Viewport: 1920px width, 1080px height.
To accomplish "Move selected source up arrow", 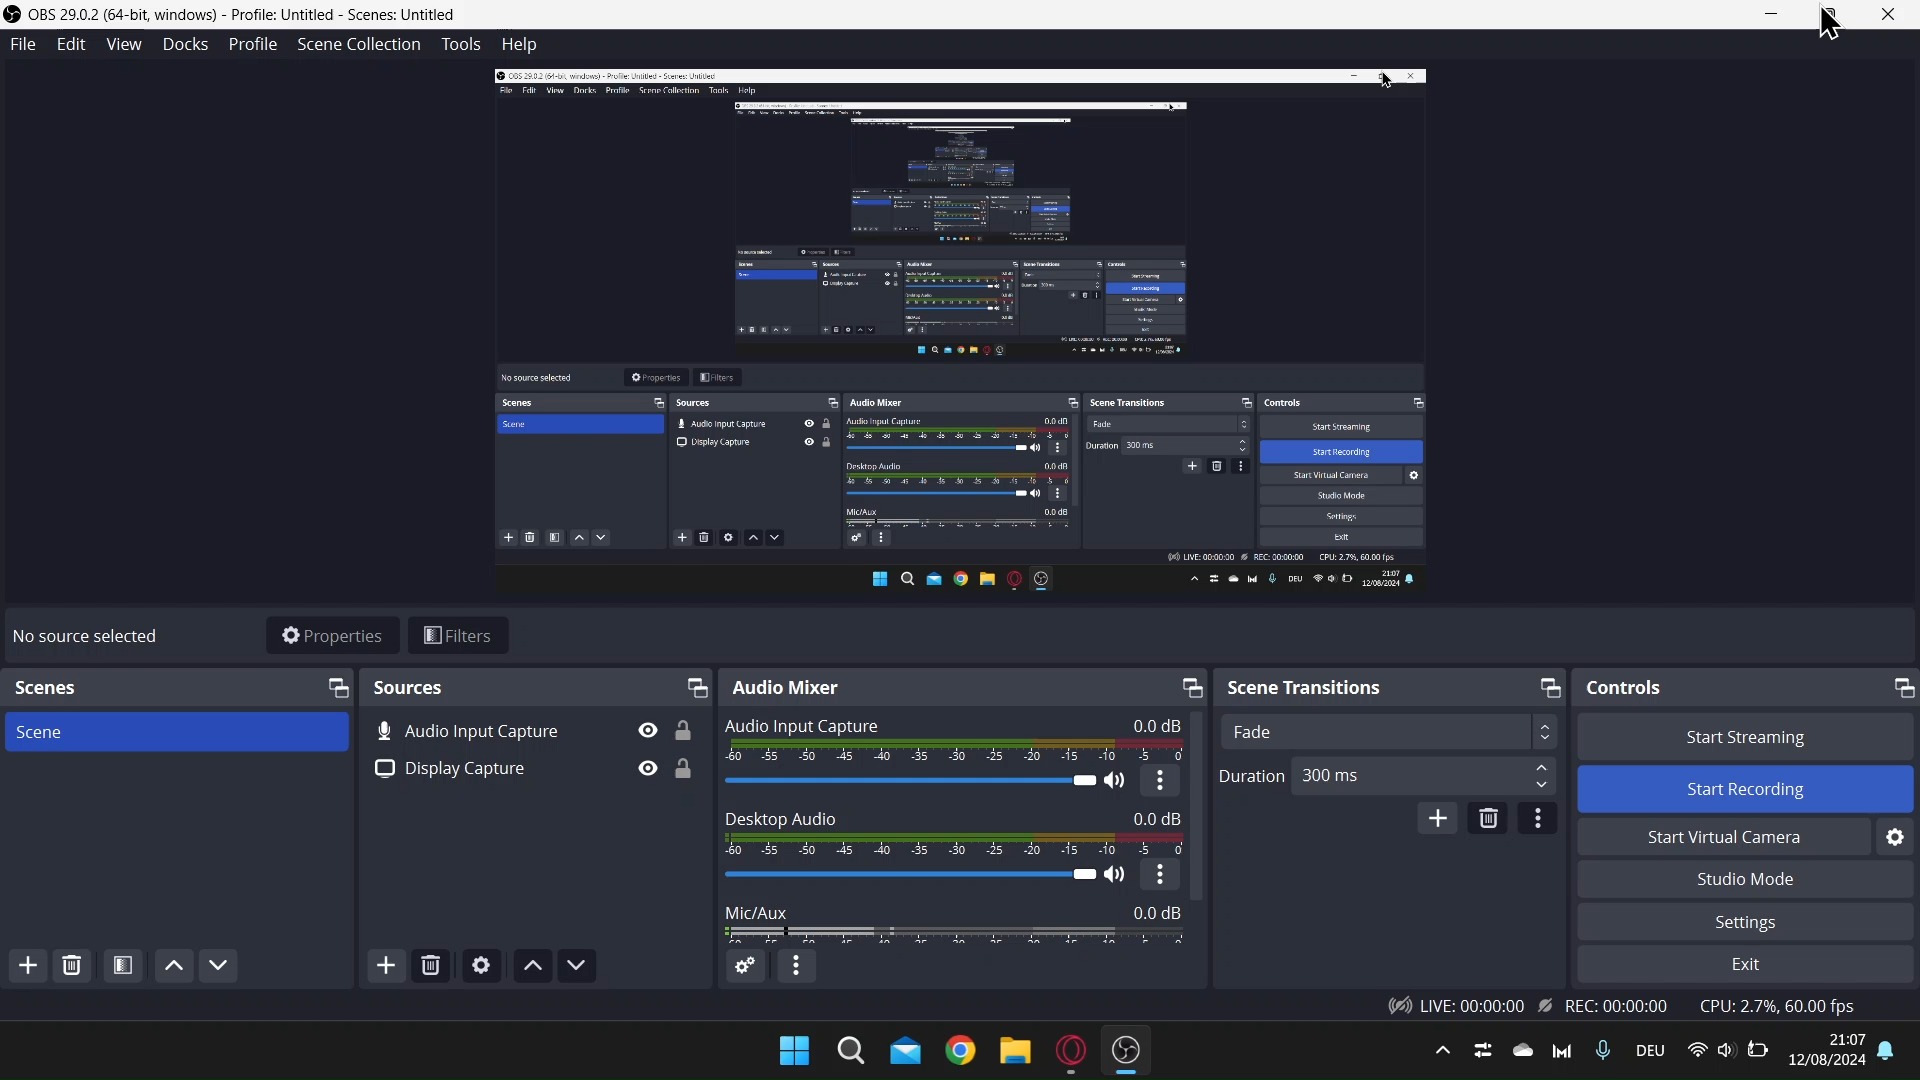I will tap(534, 966).
